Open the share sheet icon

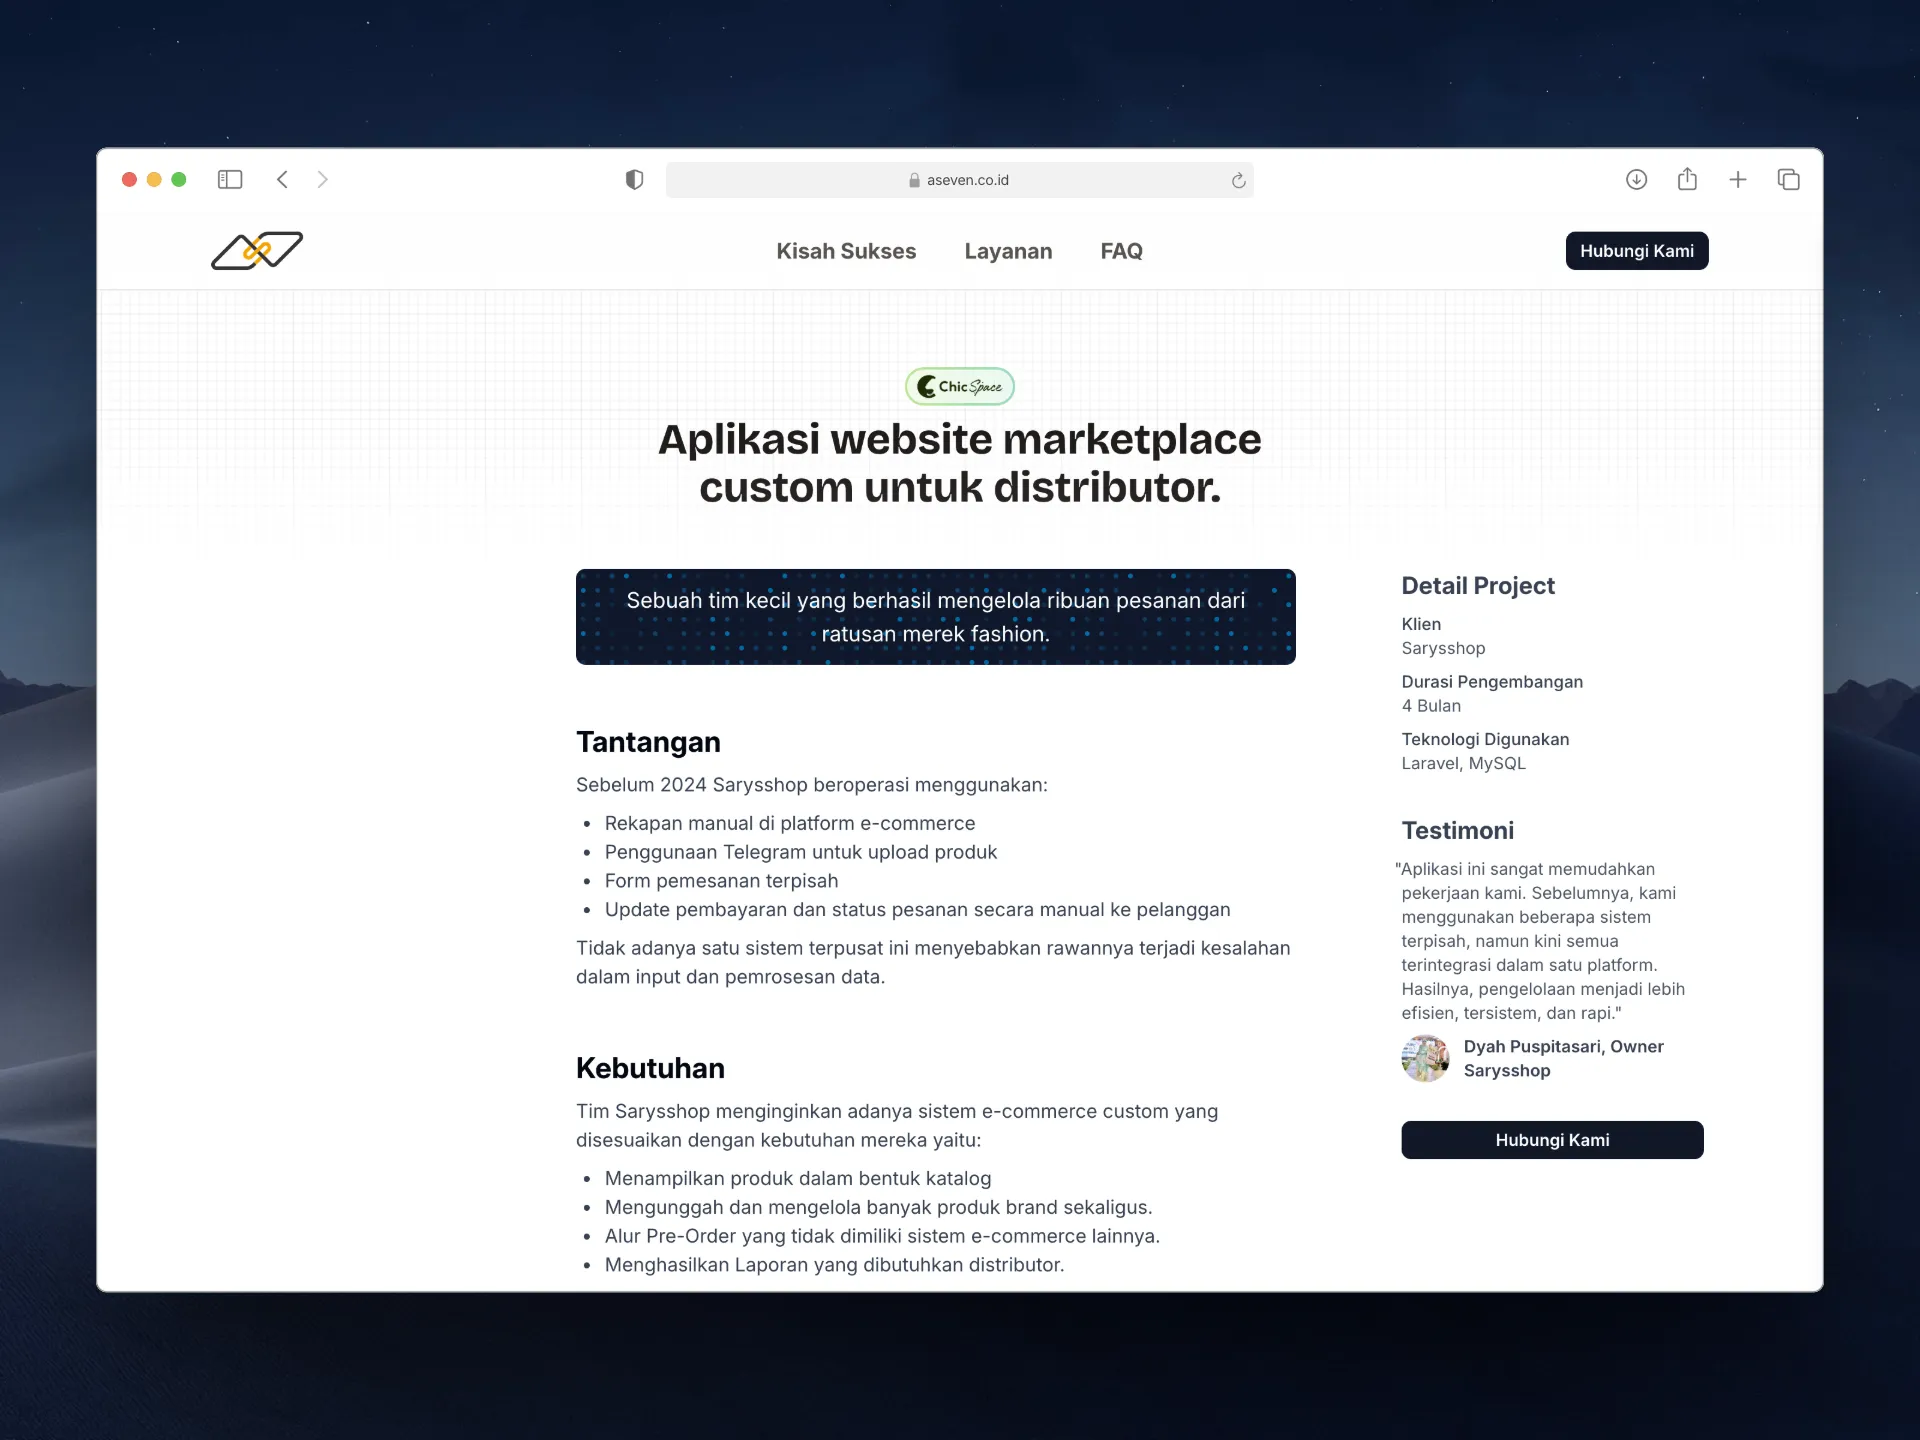pos(1687,179)
